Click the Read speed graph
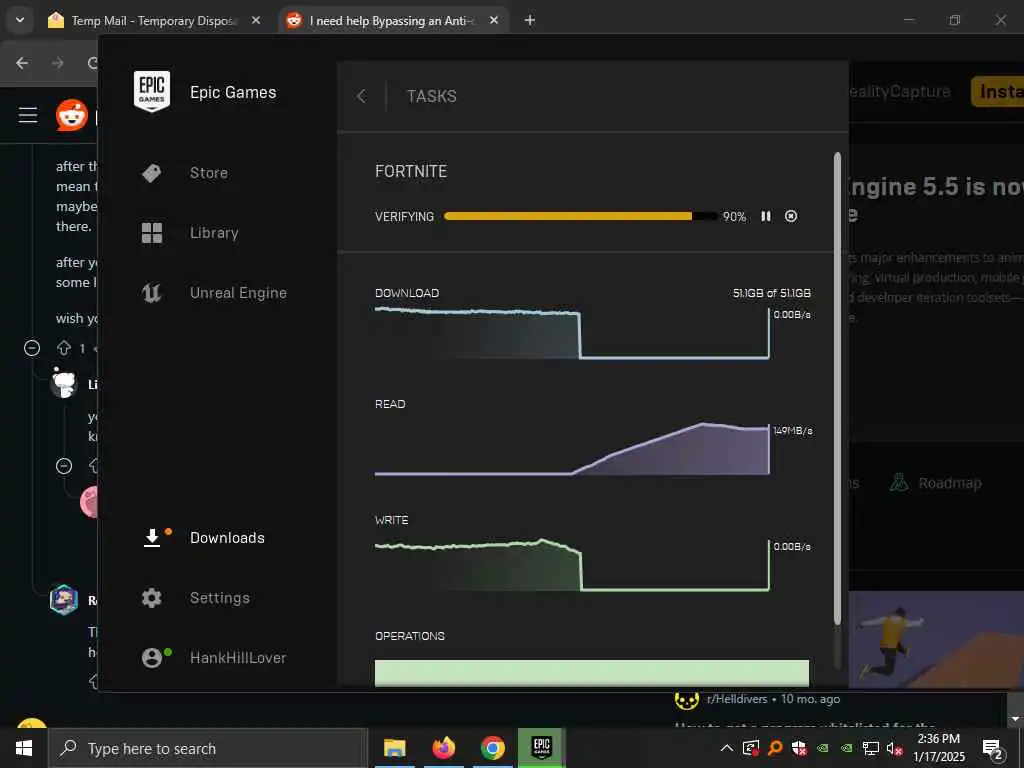The height and width of the screenshot is (768, 1024). coord(572,449)
